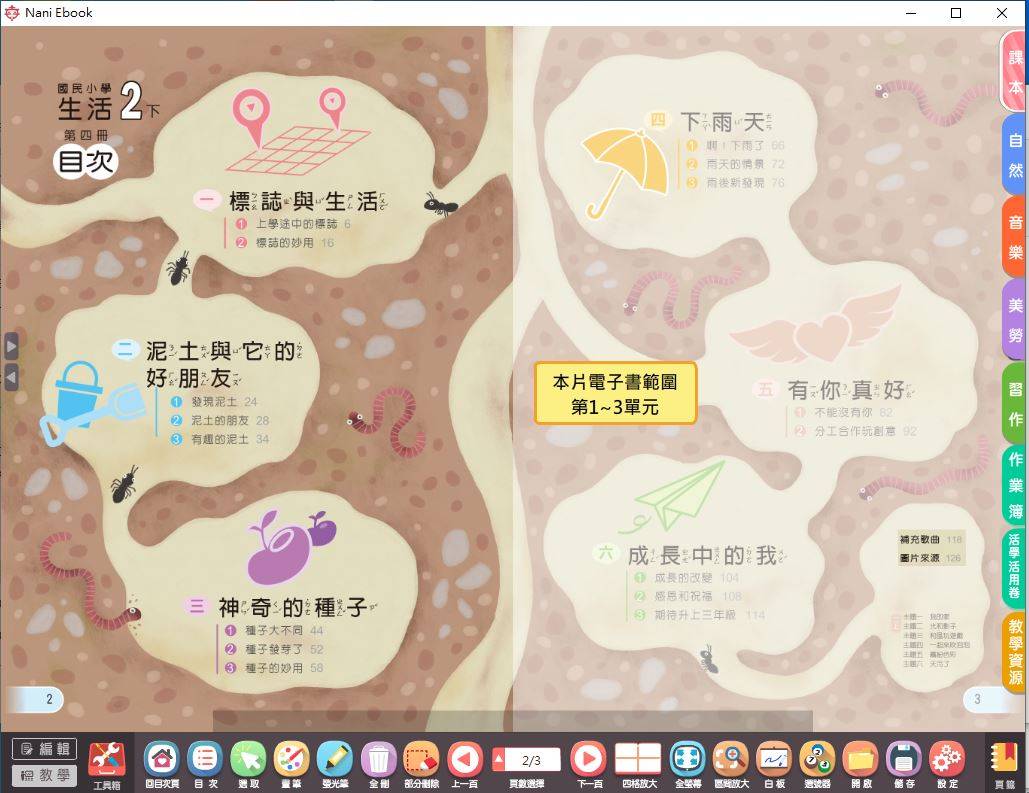Minimize the Nani Ebook window
This screenshot has height=793, width=1029.
[911, 12]
